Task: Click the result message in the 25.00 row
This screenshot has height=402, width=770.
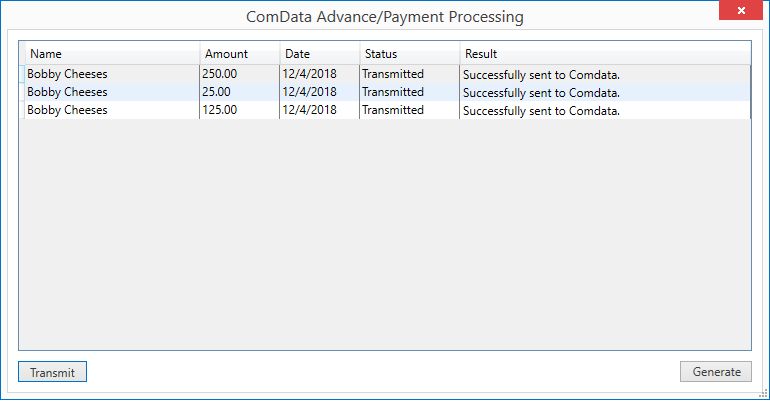Action: click(541, 93)
